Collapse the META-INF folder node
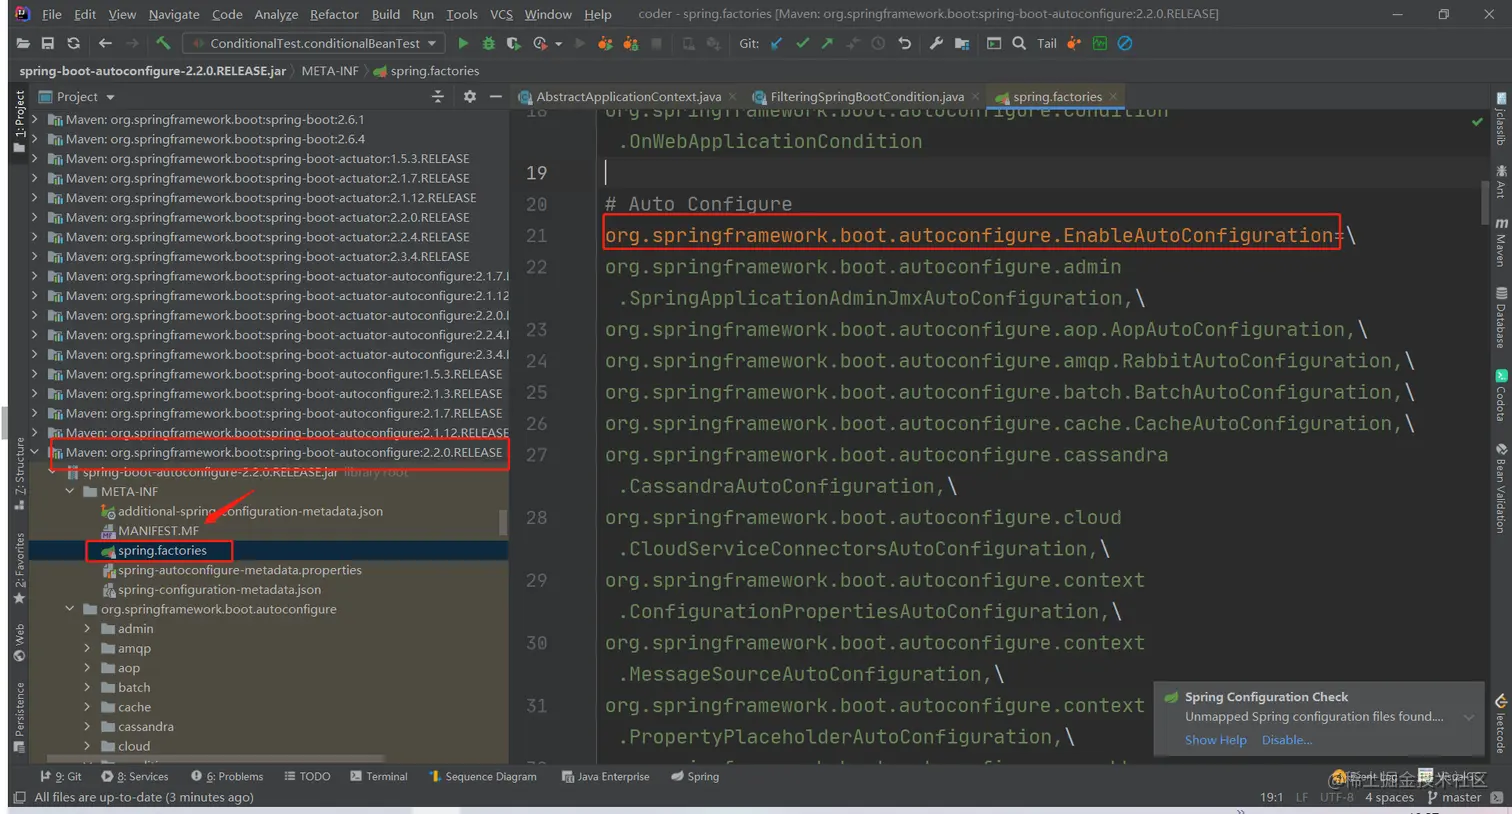Image resolution: width=1512 pixels, height=814 pixels. [x=70, y=491]
